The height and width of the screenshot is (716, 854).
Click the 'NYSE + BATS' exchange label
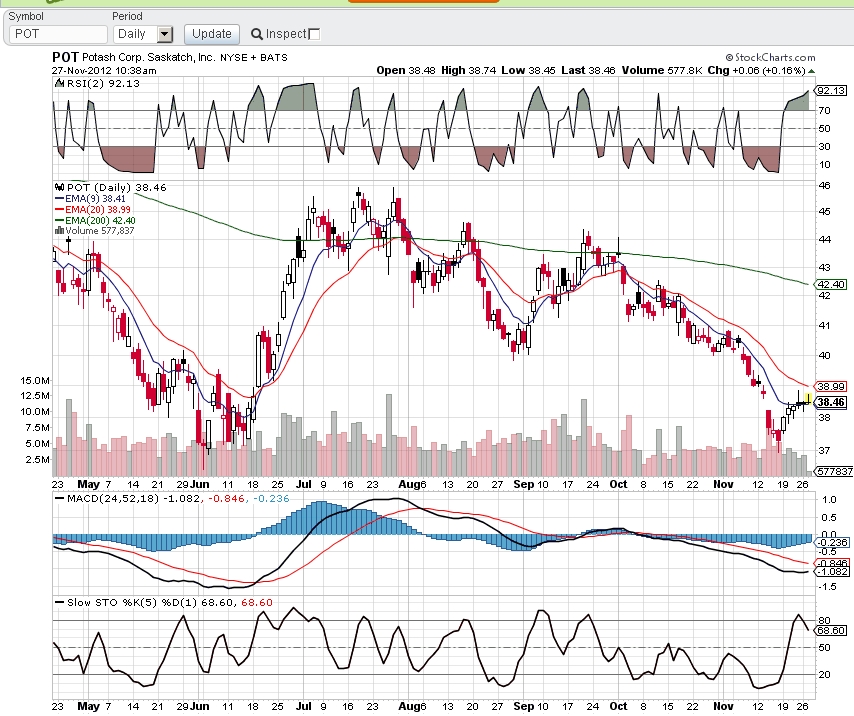254,57
